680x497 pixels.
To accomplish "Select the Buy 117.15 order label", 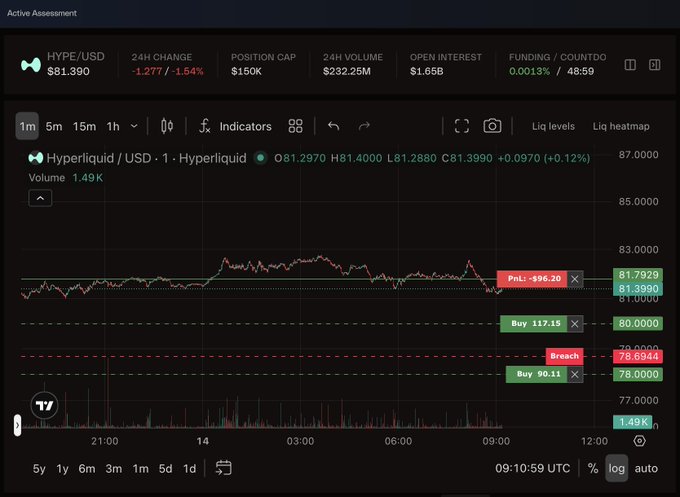I will point(533,324).
